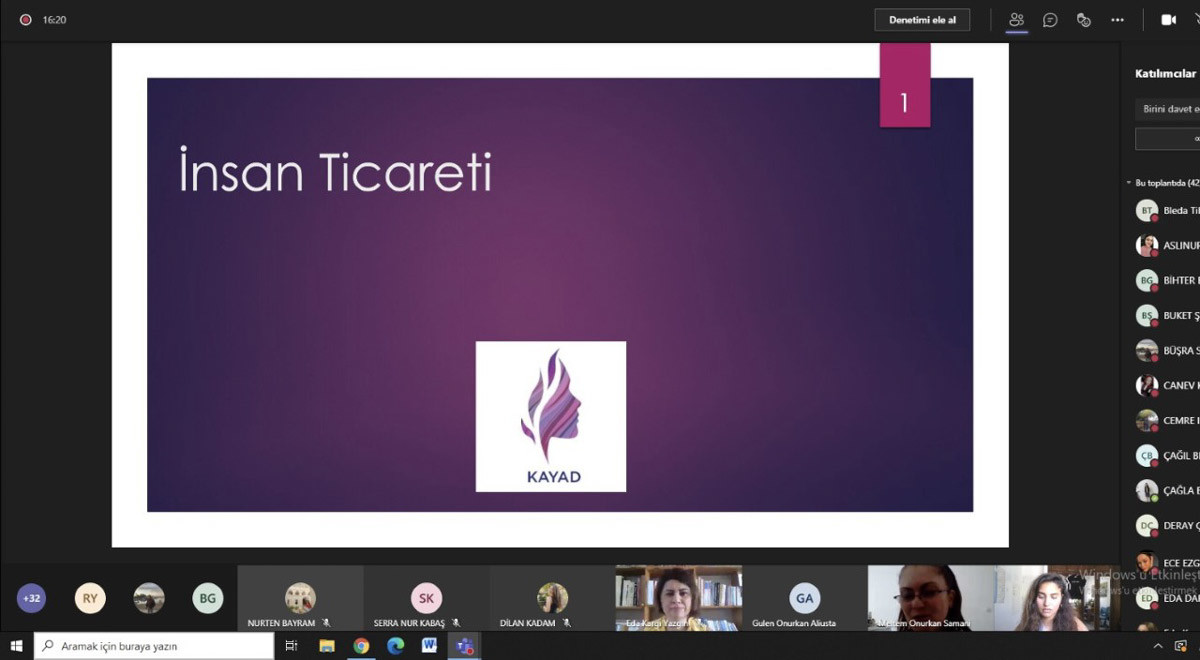
Task: Open File Explorer from the taskbar
Action: click(327, 646)
